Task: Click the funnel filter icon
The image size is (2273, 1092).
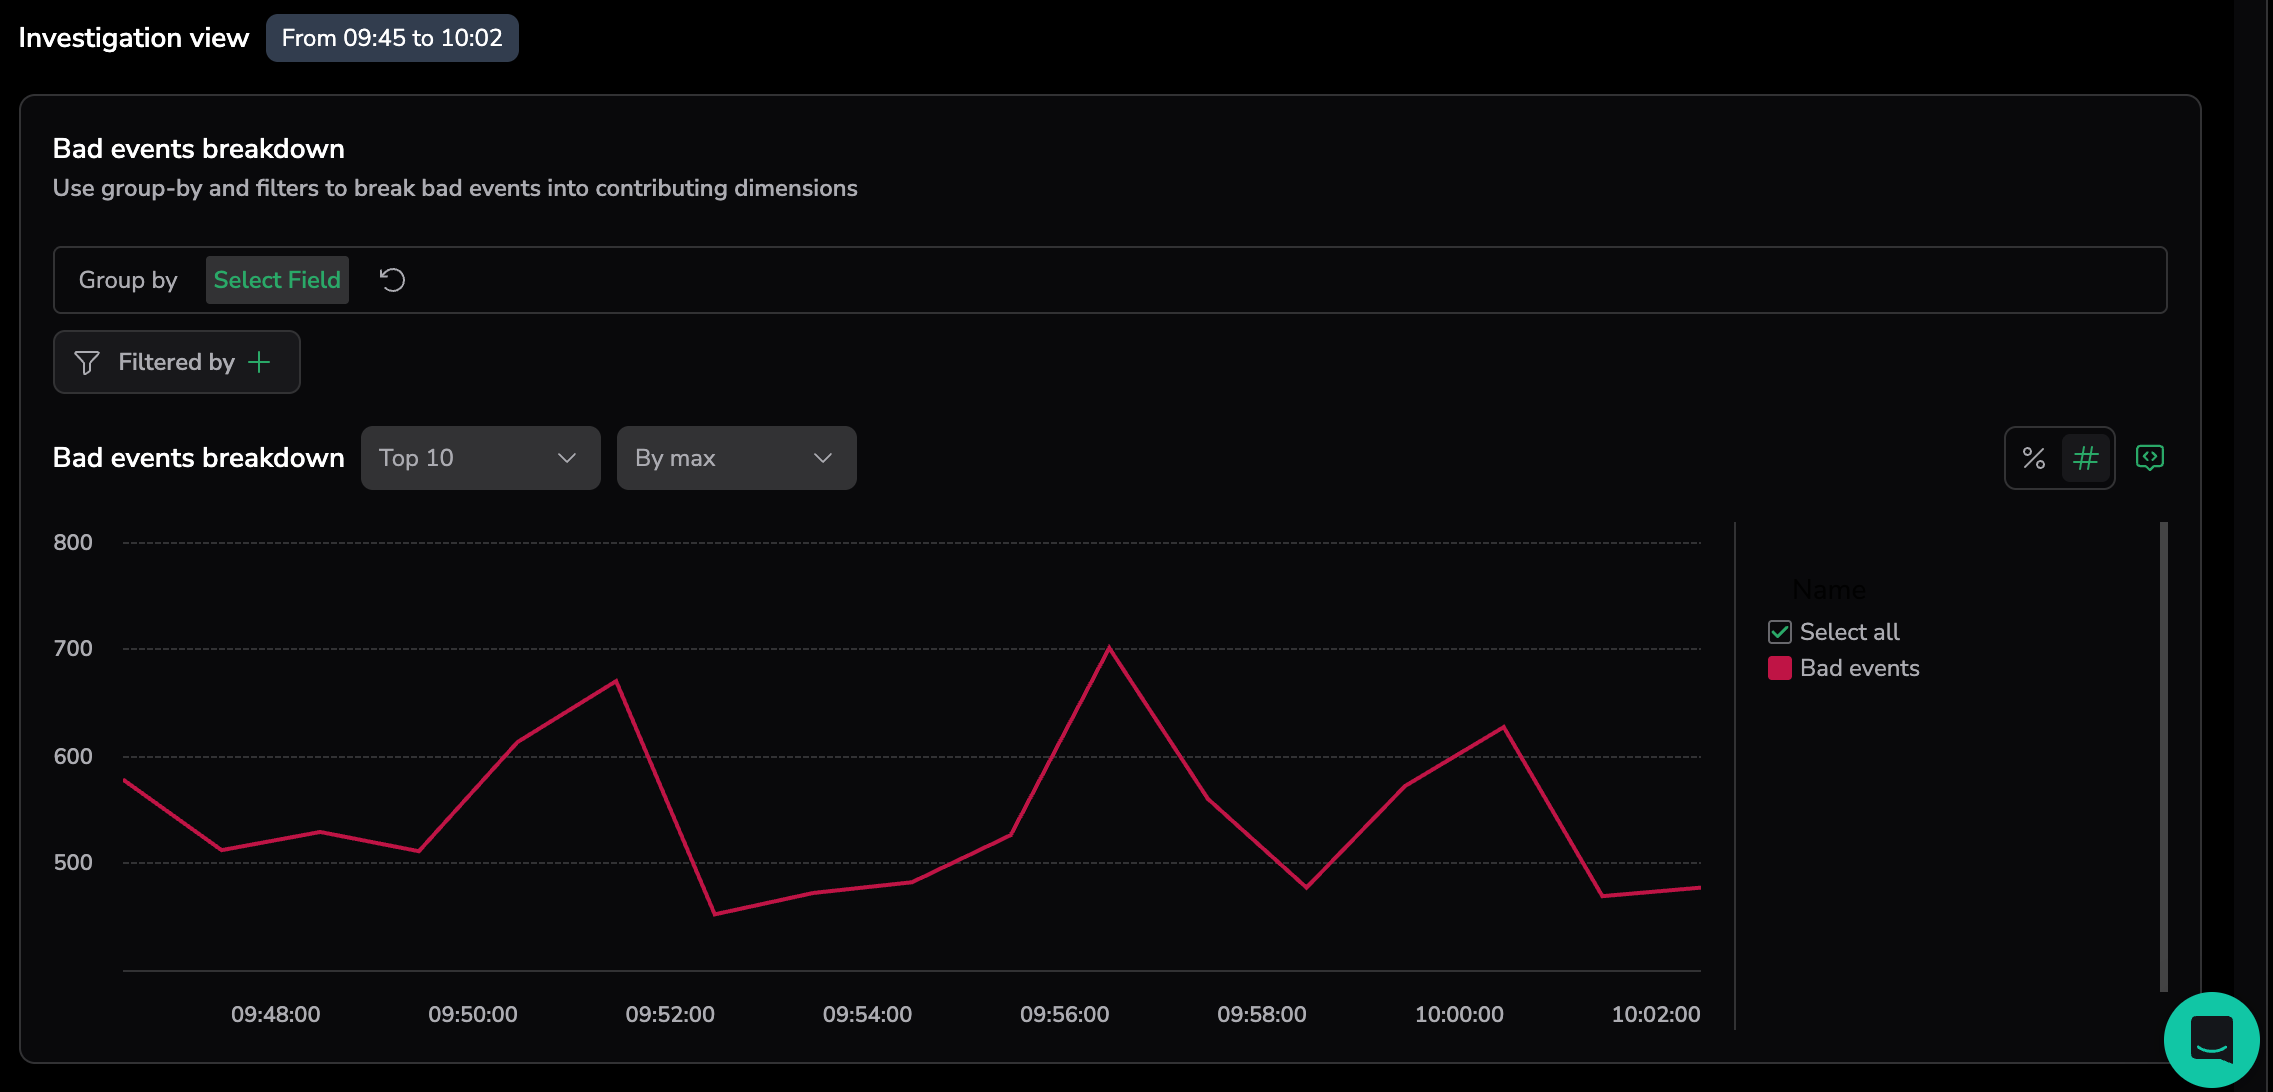Action: pyautogui.click(x=87, y=362)
